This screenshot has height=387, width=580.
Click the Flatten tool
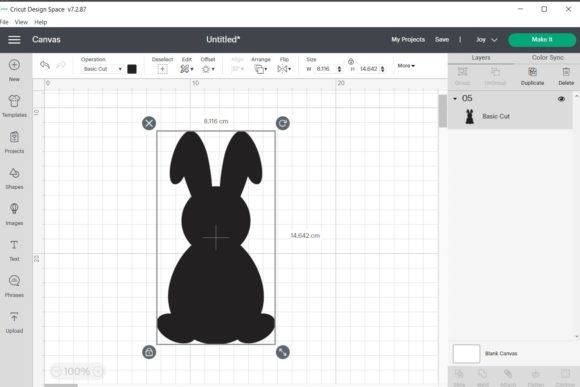536,377
